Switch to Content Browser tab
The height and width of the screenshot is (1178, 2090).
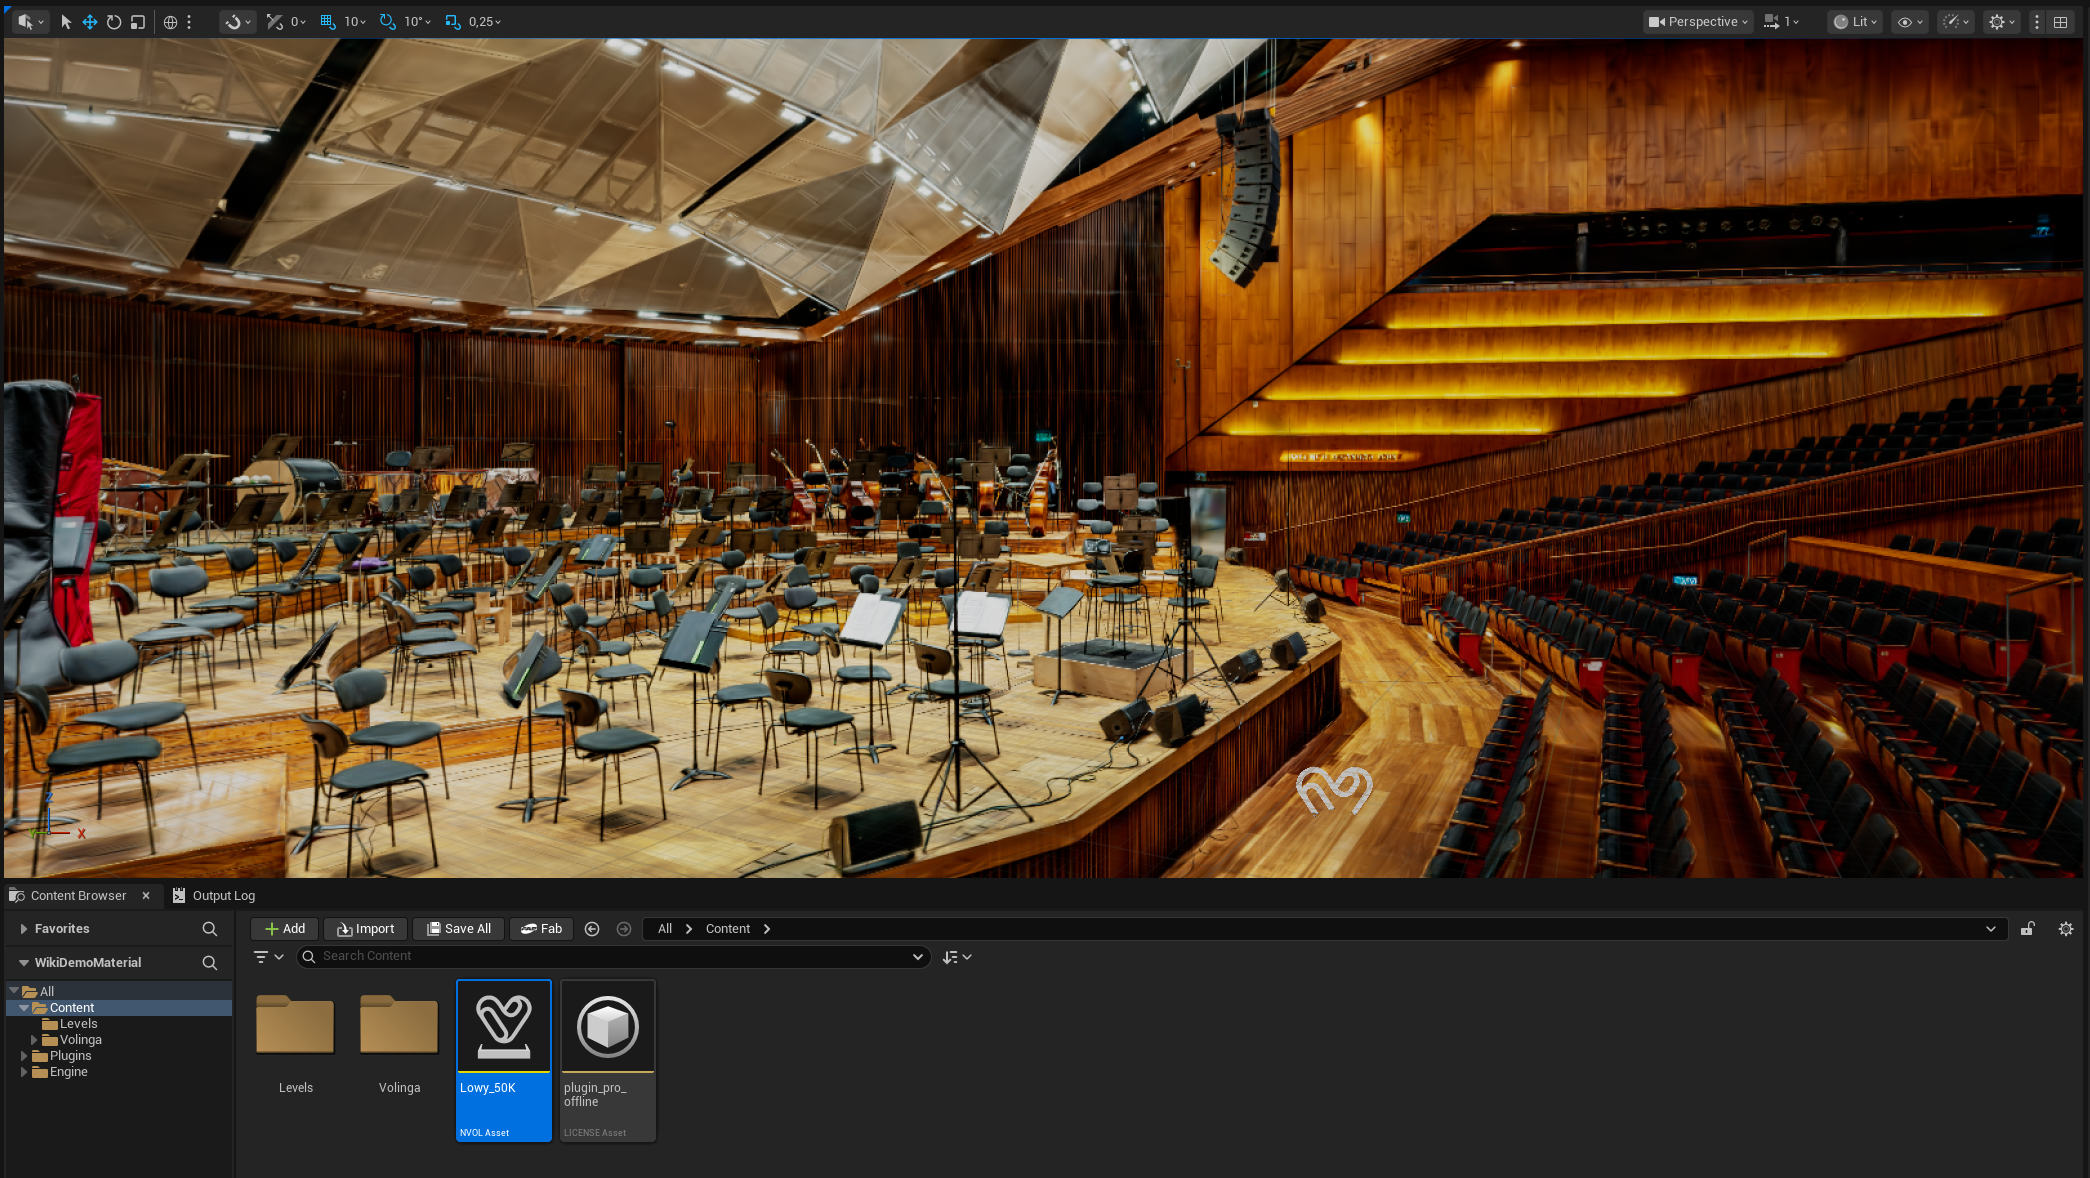click(78, 896)
